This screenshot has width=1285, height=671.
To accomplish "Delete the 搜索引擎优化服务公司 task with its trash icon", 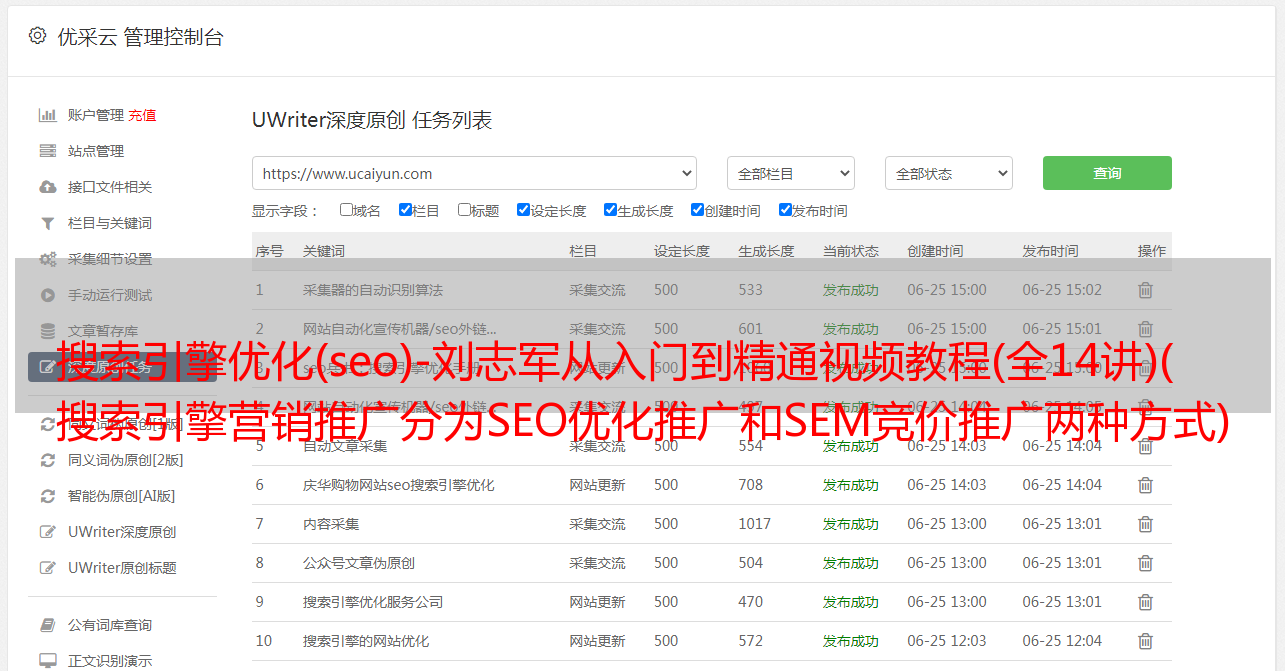I will 1145,602.
